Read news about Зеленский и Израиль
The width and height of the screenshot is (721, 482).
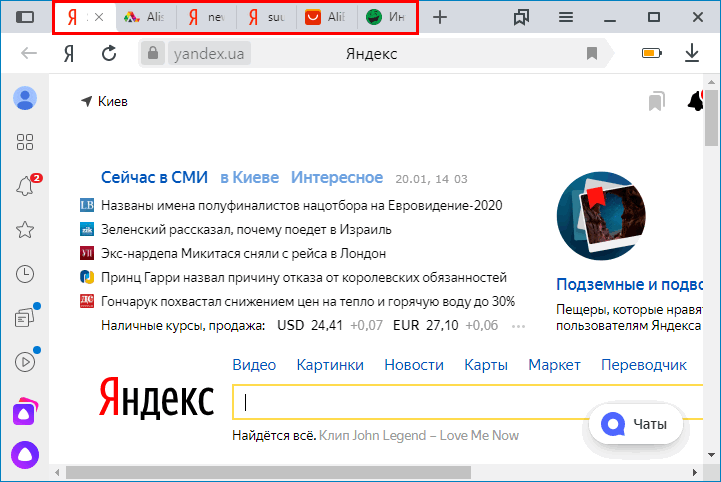246,230
